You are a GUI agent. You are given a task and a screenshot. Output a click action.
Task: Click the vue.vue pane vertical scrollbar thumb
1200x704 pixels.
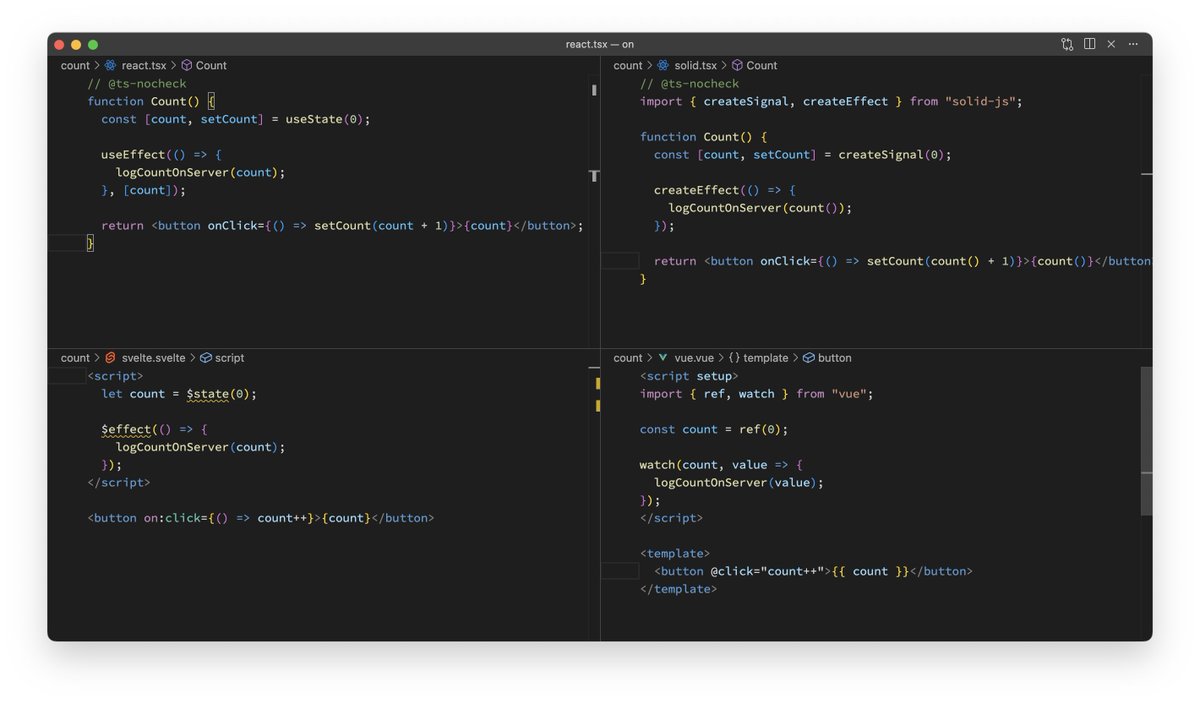(x=1146, y=441)
